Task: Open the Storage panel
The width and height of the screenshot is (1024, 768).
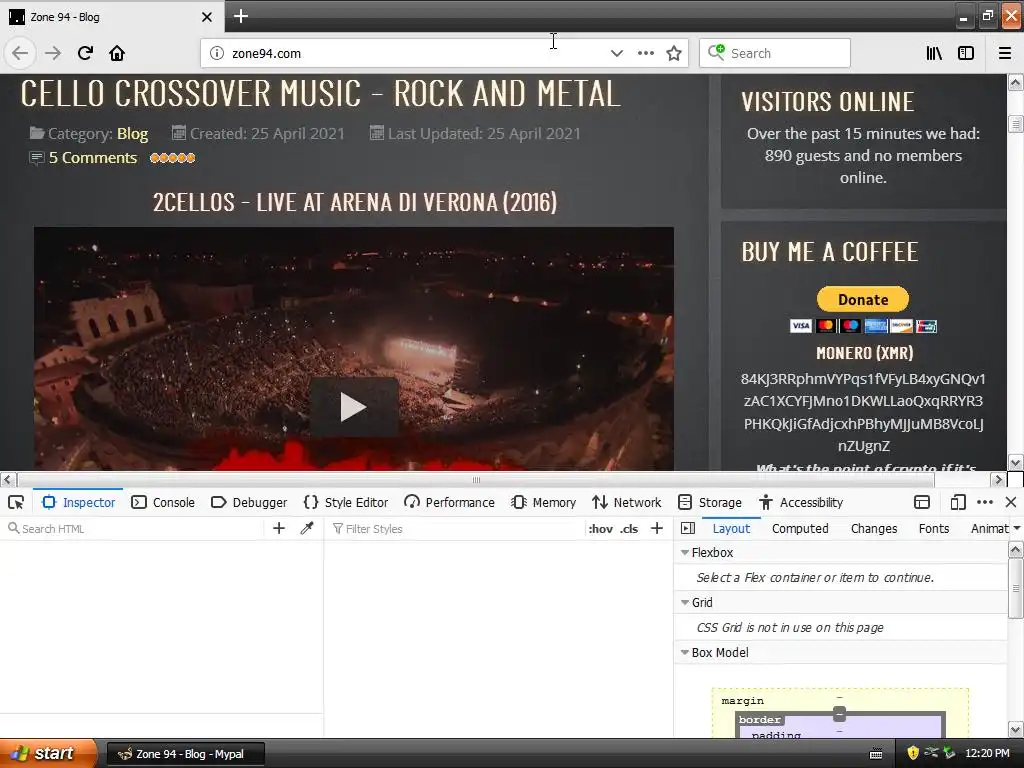Action: [x=710, y=502]
